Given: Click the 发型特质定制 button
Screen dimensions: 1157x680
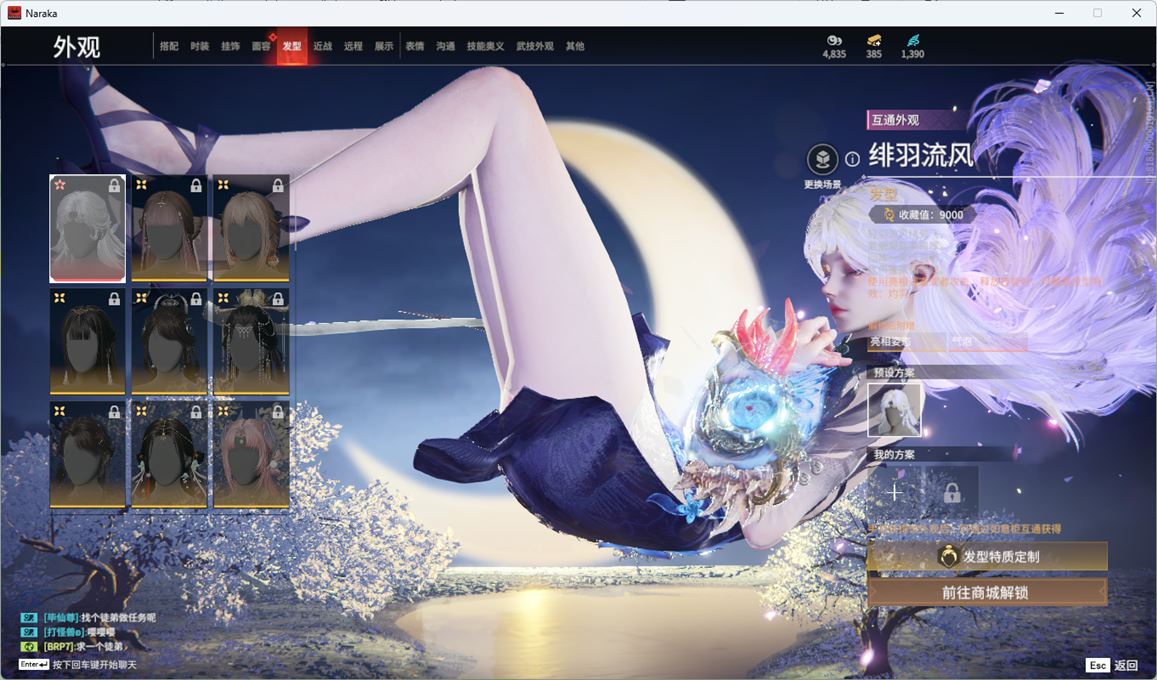Looking at the screenshot, I should point(987,557).
